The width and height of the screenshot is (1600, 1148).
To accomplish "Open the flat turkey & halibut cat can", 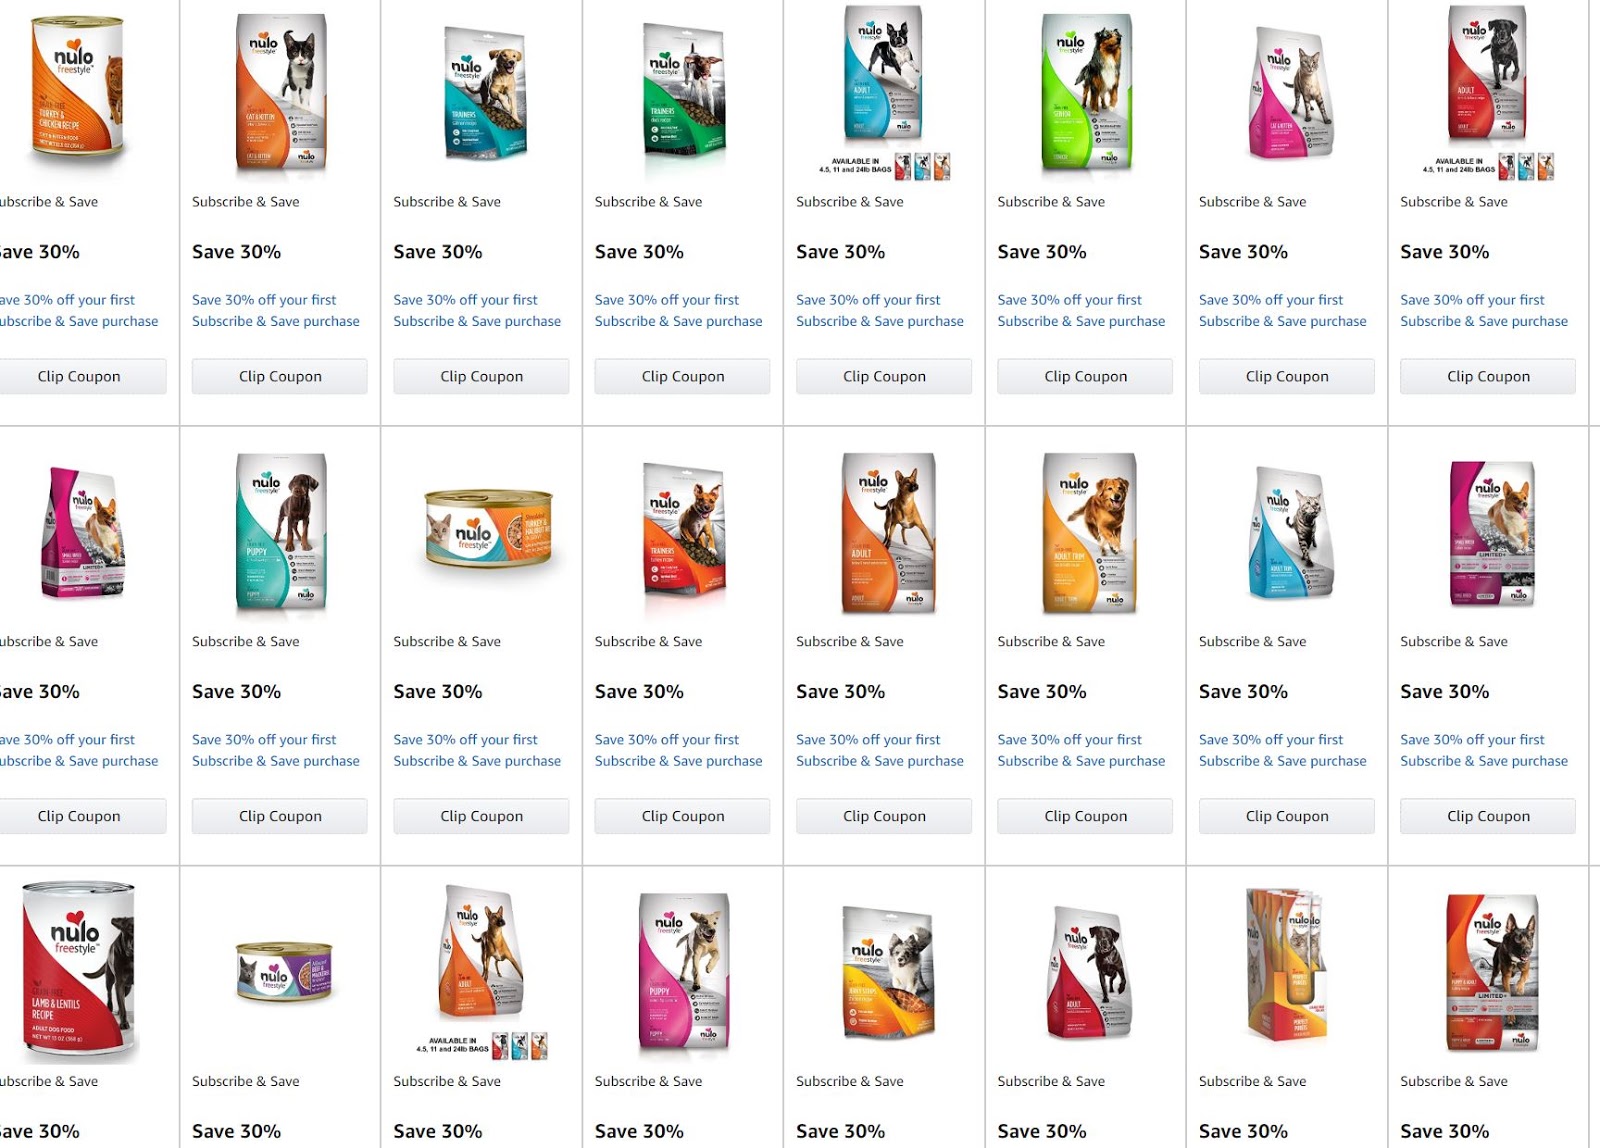I will coord(488,527).
